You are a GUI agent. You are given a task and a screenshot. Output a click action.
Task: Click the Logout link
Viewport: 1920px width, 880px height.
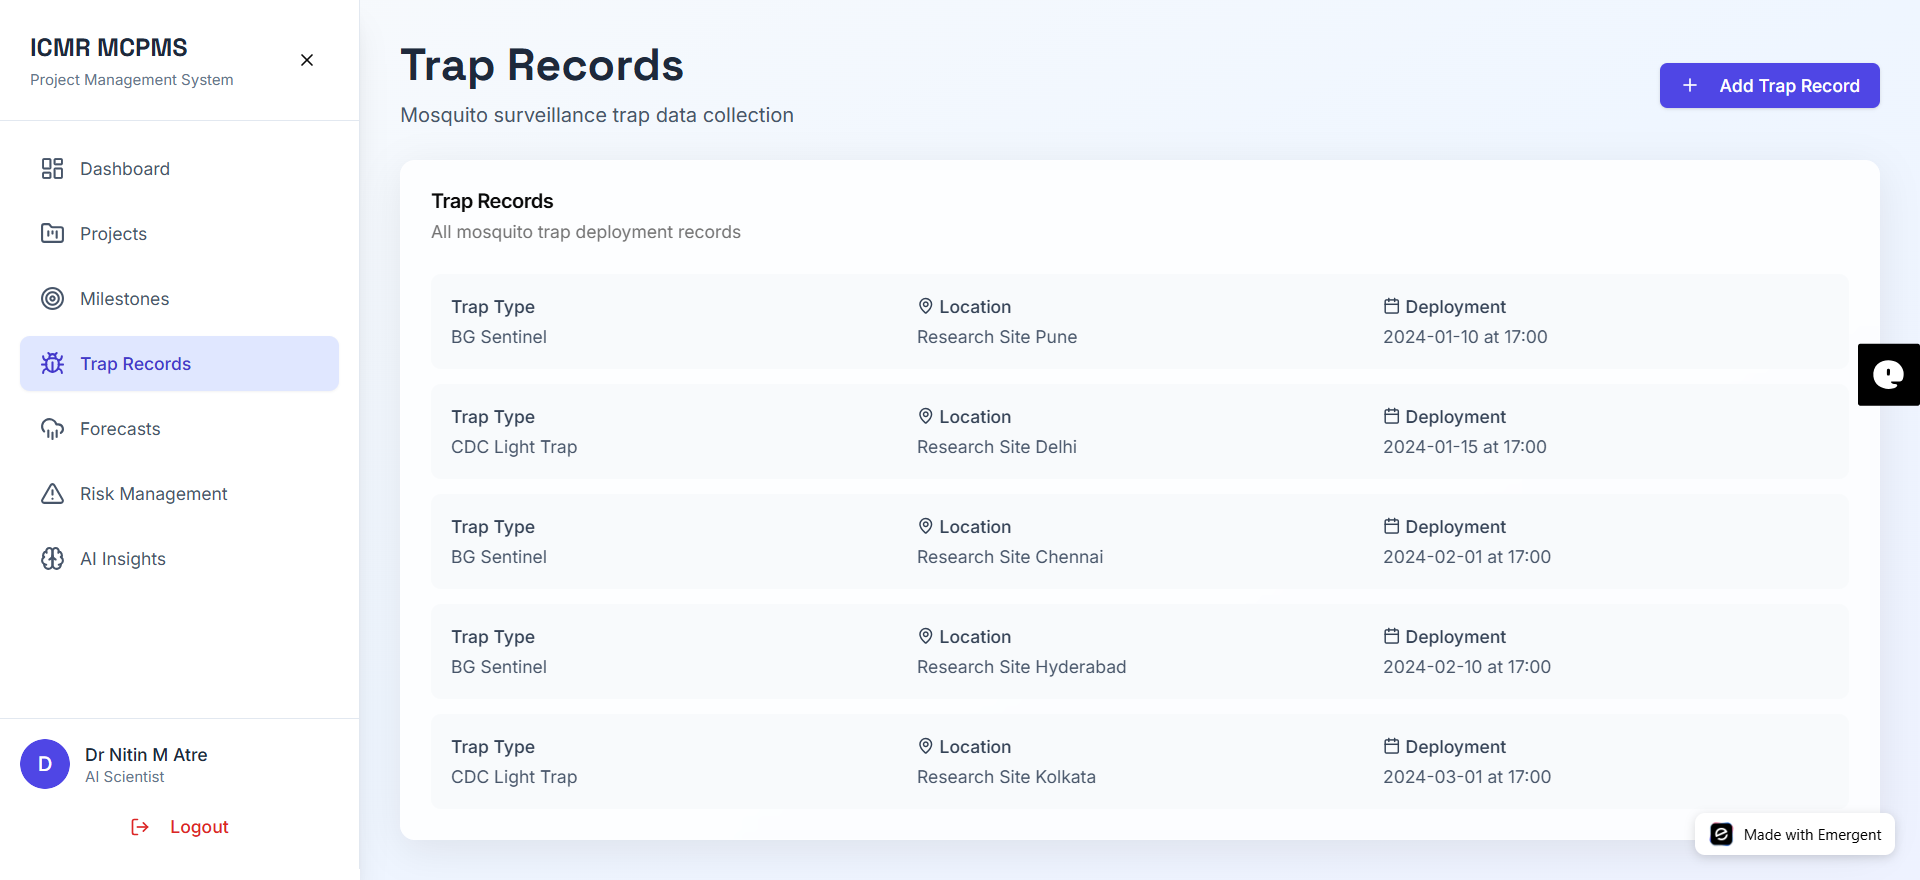[199, 827]
